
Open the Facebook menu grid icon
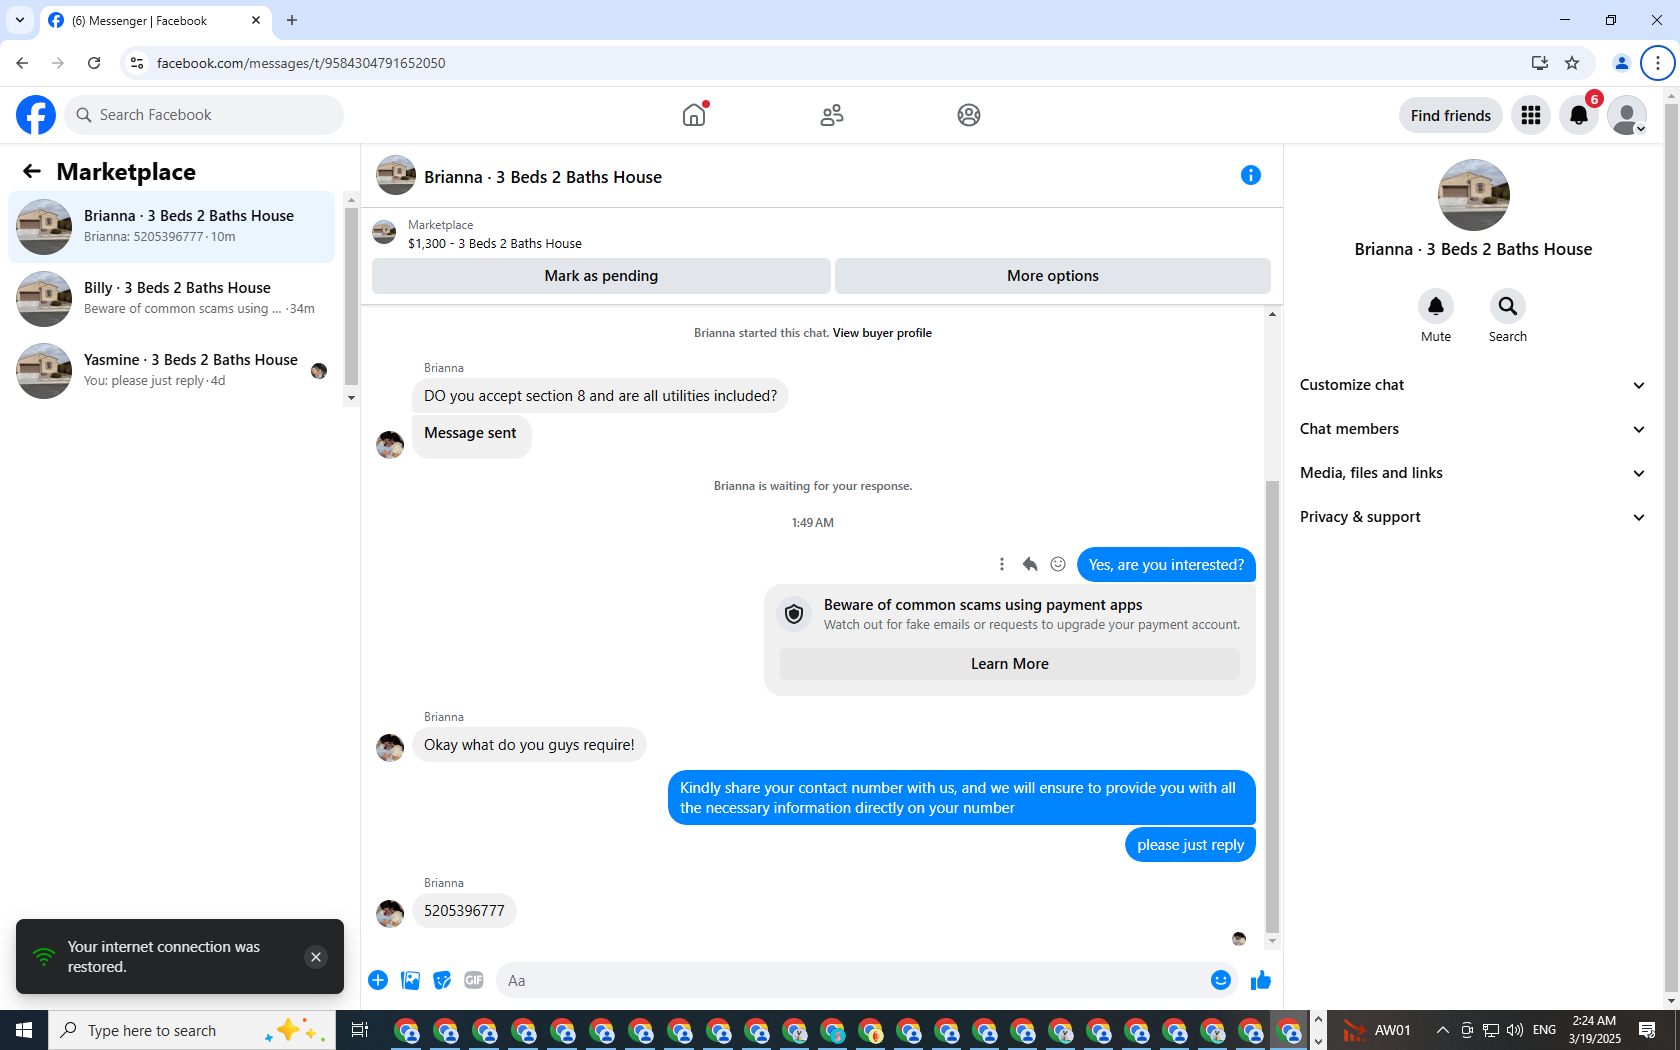1531,115
